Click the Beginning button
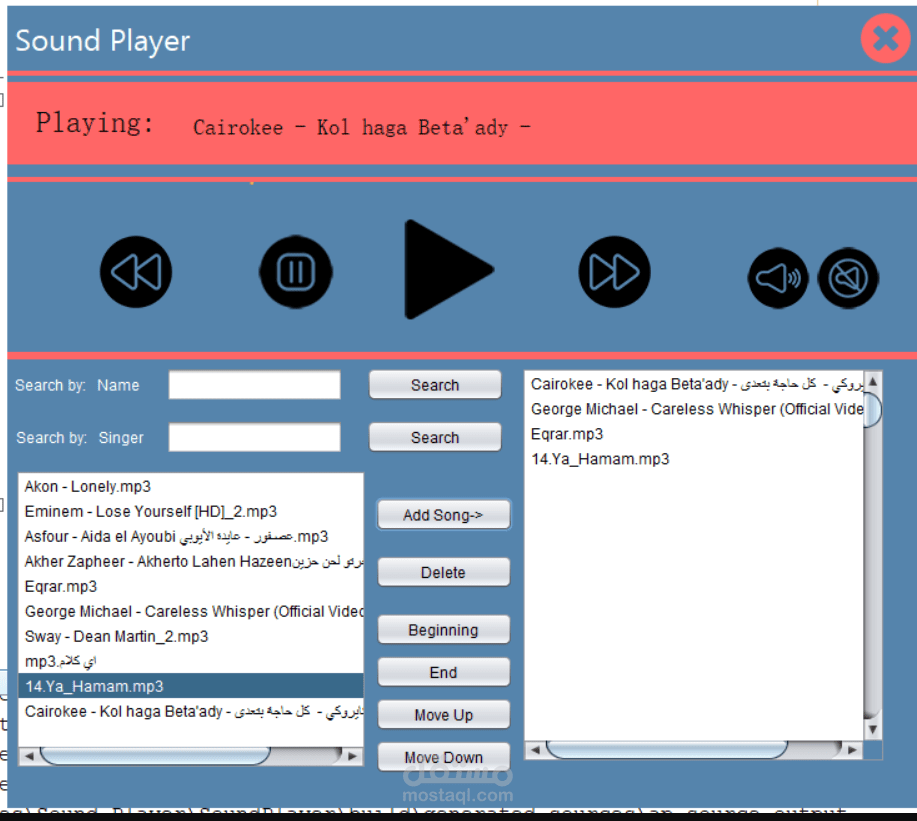Image resolution: width=917 pixels, height=821 pixels. pos(443,630)
